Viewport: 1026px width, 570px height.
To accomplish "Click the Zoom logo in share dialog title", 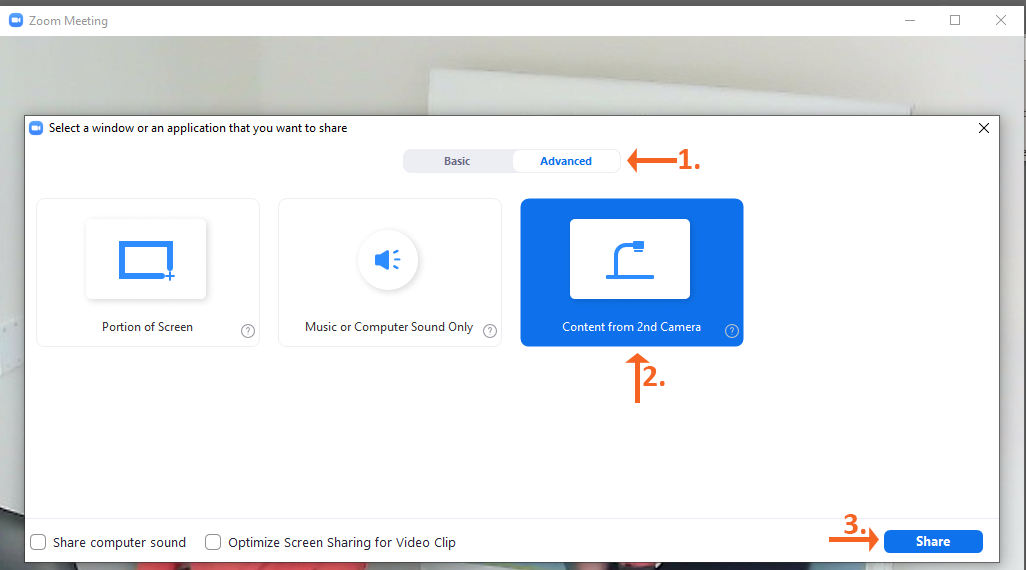I will (x=36, y=128).
